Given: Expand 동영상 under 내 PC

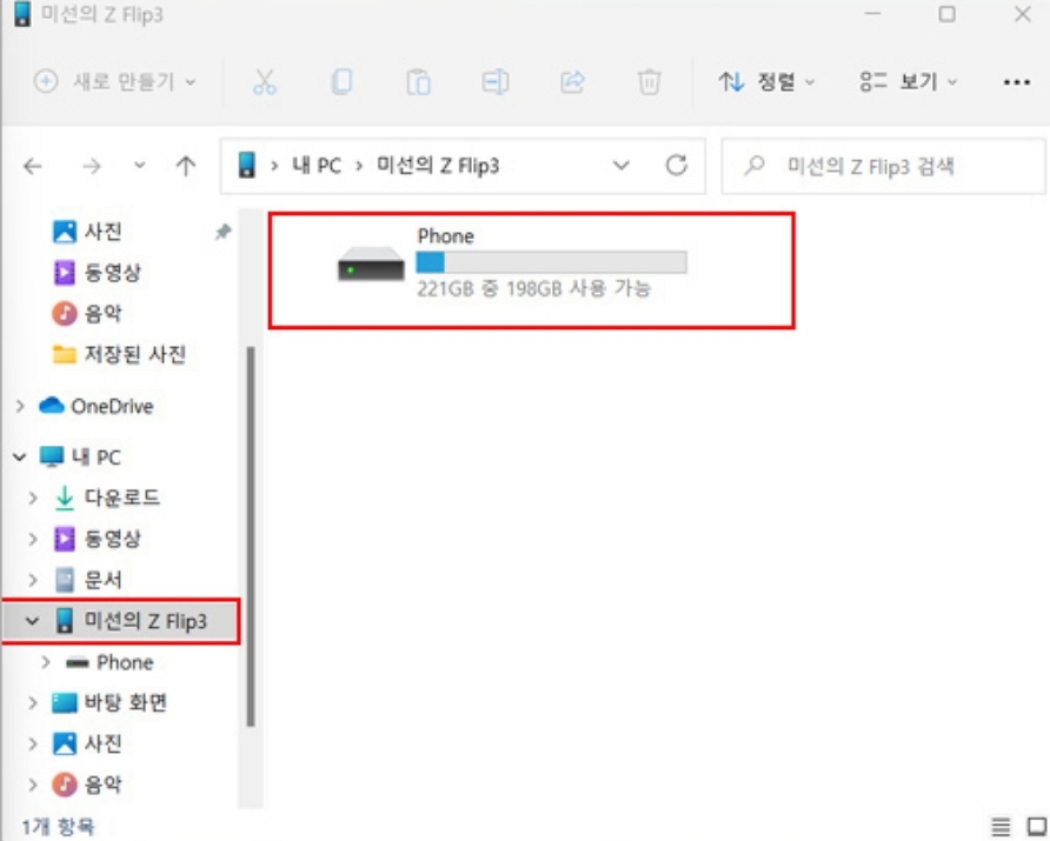Looking at the screenshot, I should point(33,539).
